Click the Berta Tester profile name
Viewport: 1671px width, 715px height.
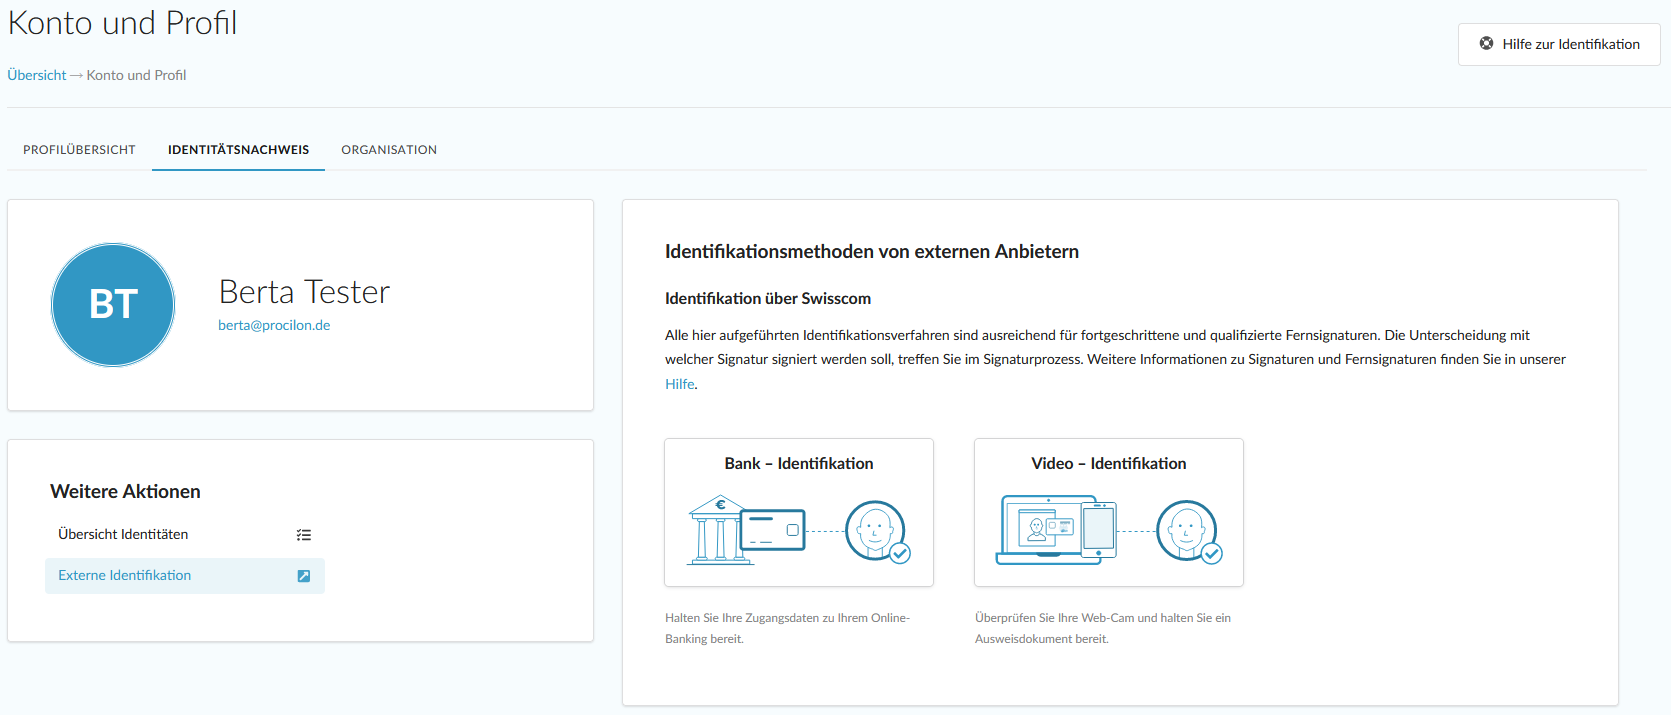304,292
